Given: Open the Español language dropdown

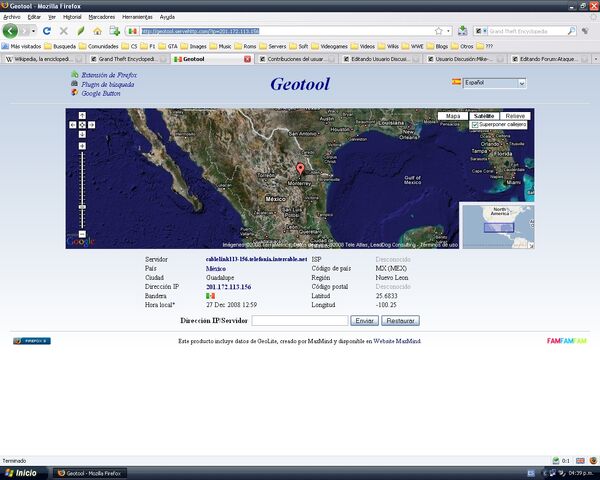Looking at the screenshot, I should click(x=494, y=83).
